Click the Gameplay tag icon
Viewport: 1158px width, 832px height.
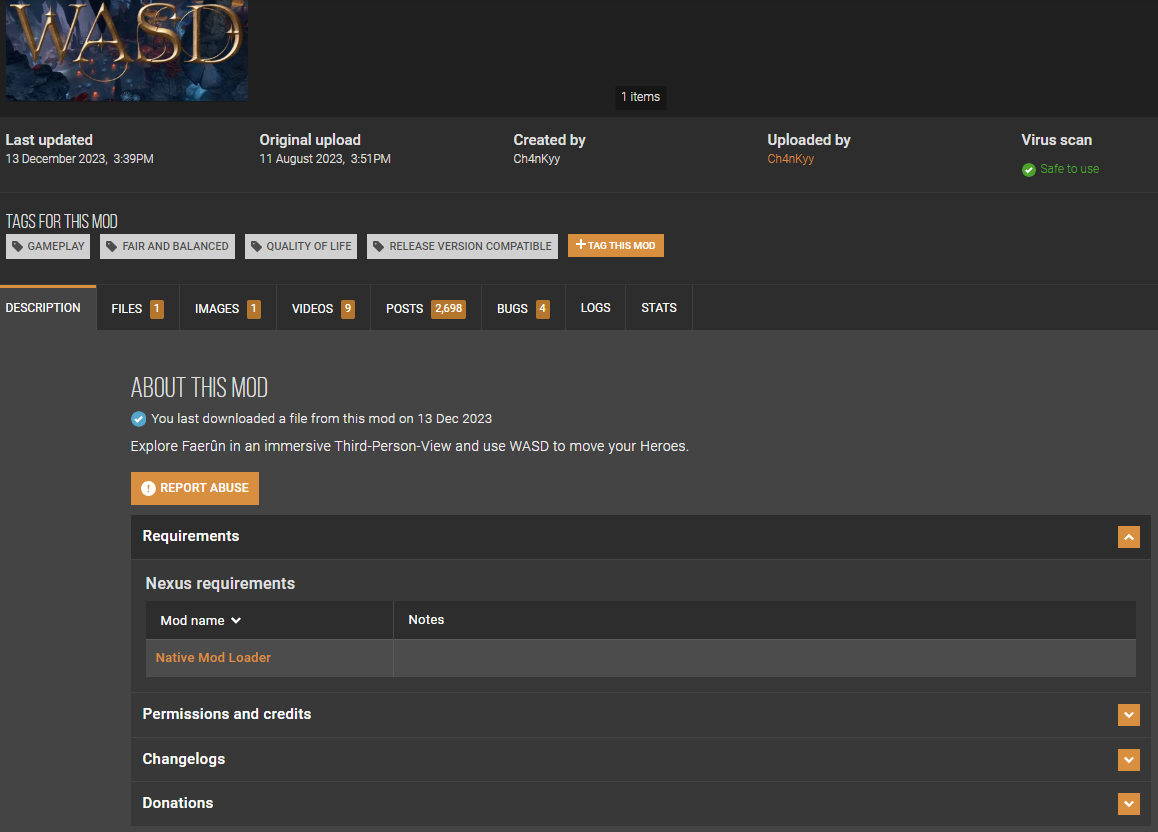click(x=18, y=247)
